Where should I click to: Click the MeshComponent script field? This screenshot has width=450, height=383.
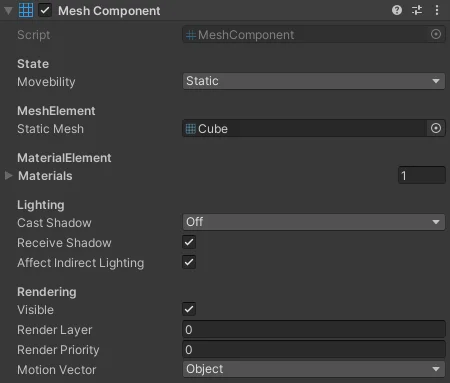pos(314,34)
